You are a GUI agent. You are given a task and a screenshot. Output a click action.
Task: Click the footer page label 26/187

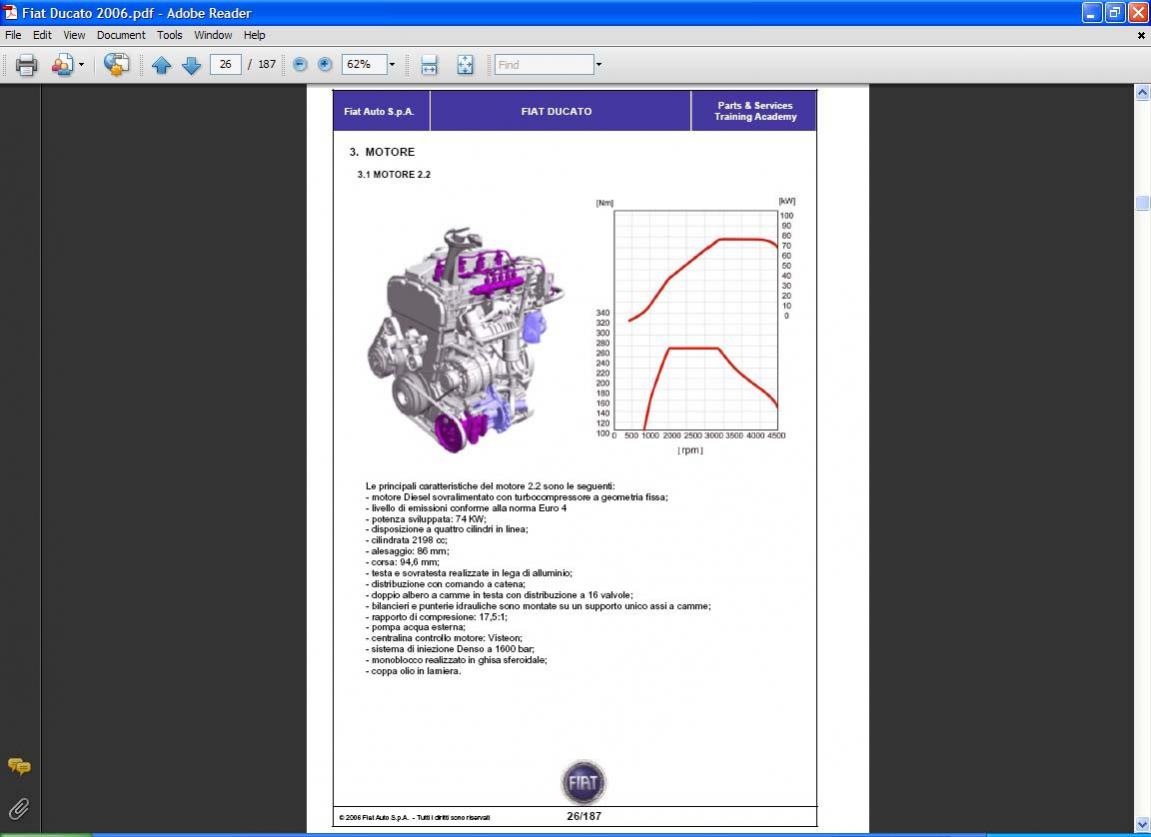[x=584, y=816]
